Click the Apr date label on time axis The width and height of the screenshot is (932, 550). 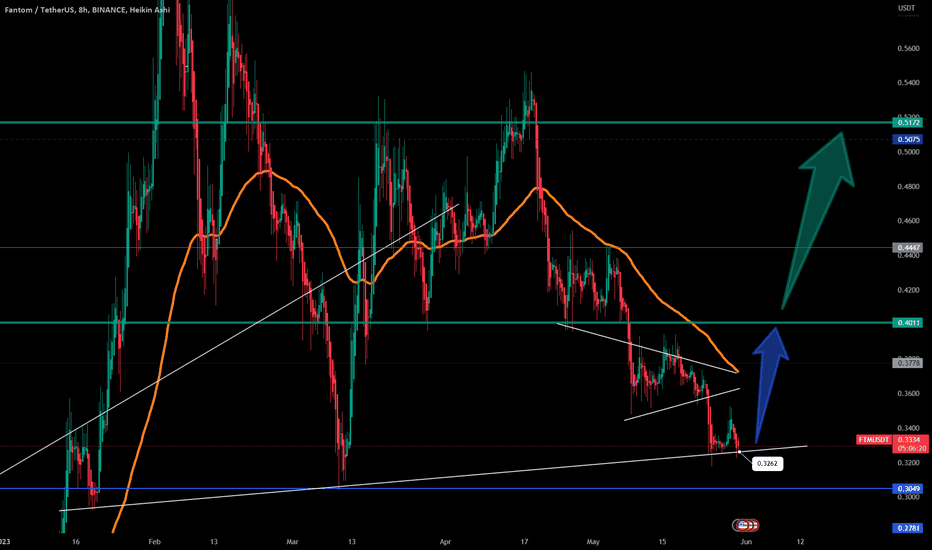[446, 542]
